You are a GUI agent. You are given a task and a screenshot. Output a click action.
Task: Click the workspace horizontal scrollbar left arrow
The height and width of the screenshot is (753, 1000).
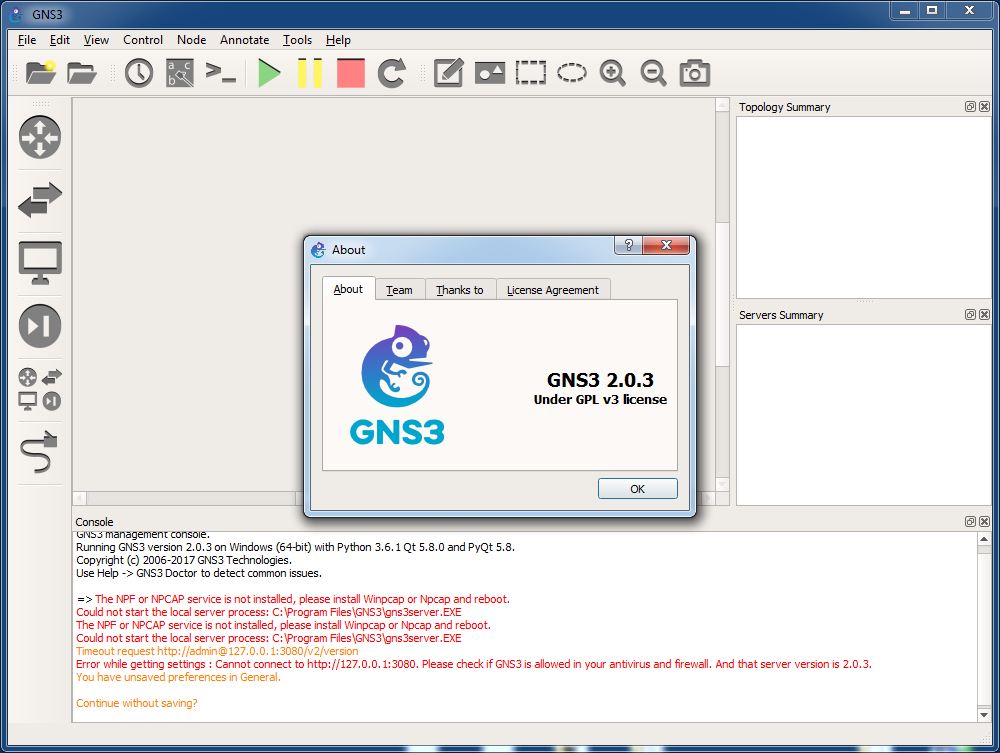click(x=80, y=498)
